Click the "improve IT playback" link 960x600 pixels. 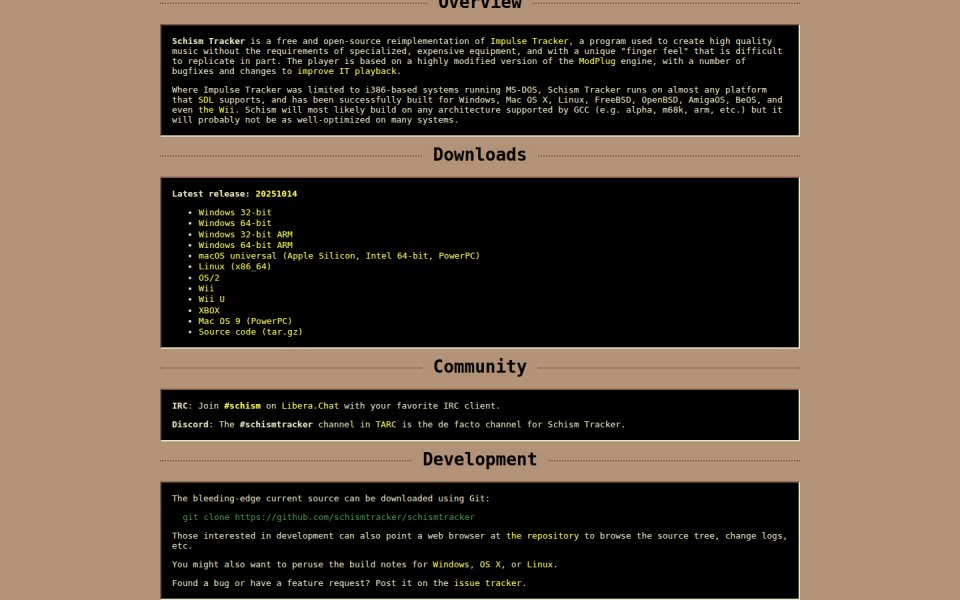tap(347, 71)
